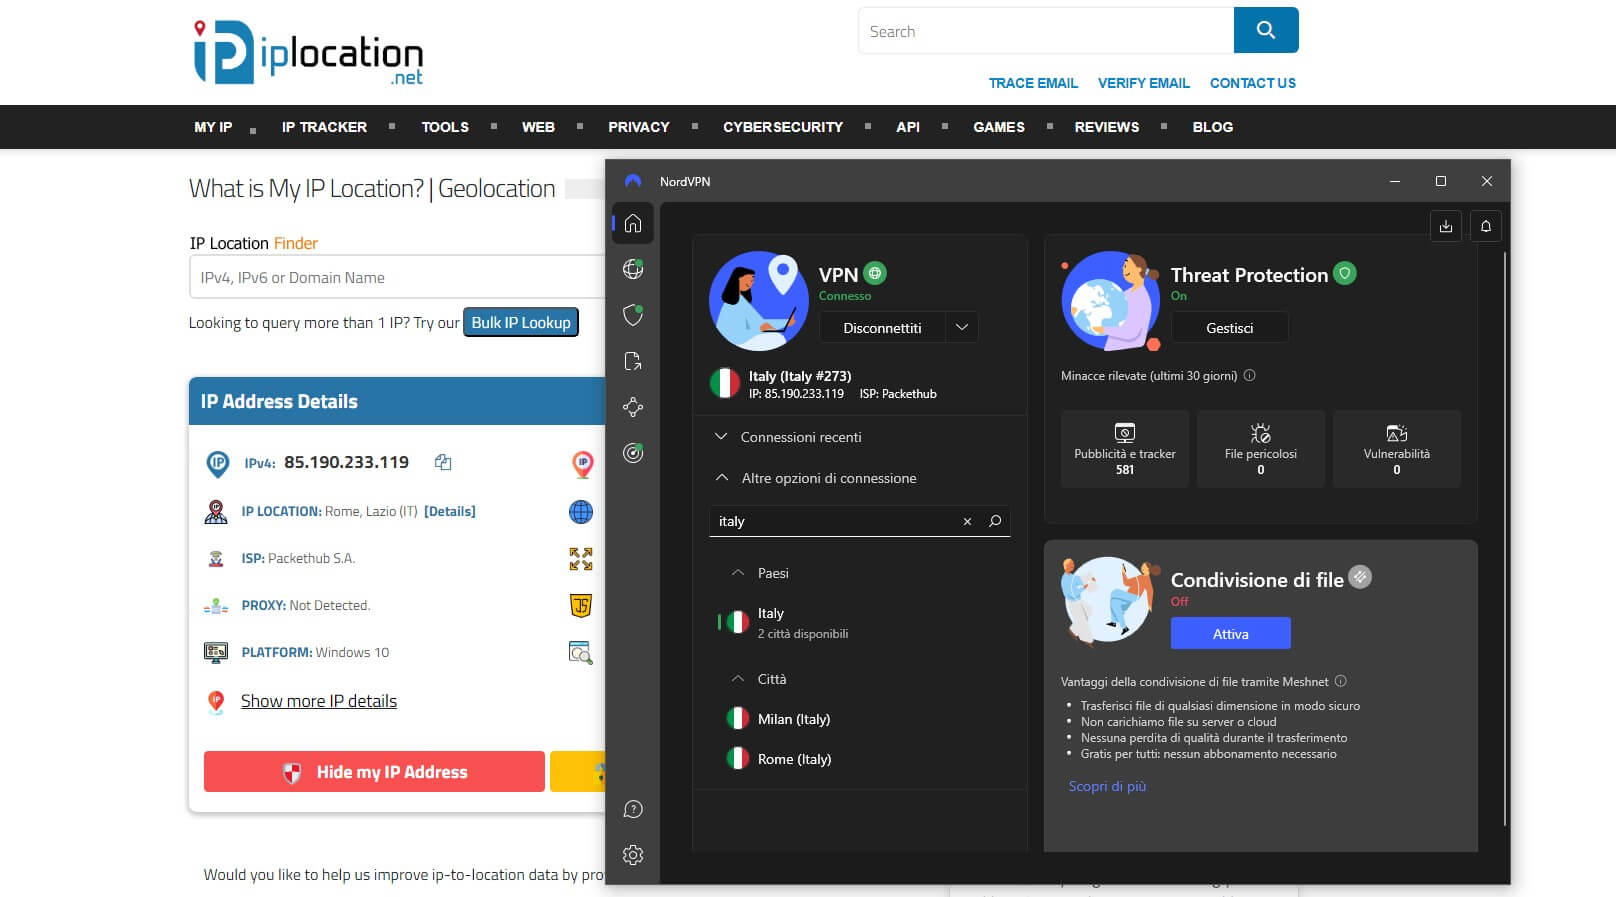This screenshot has width=1616, height=897.
Task: Click the map pin icon in IPv4 row
Action: tap(582, 463)
